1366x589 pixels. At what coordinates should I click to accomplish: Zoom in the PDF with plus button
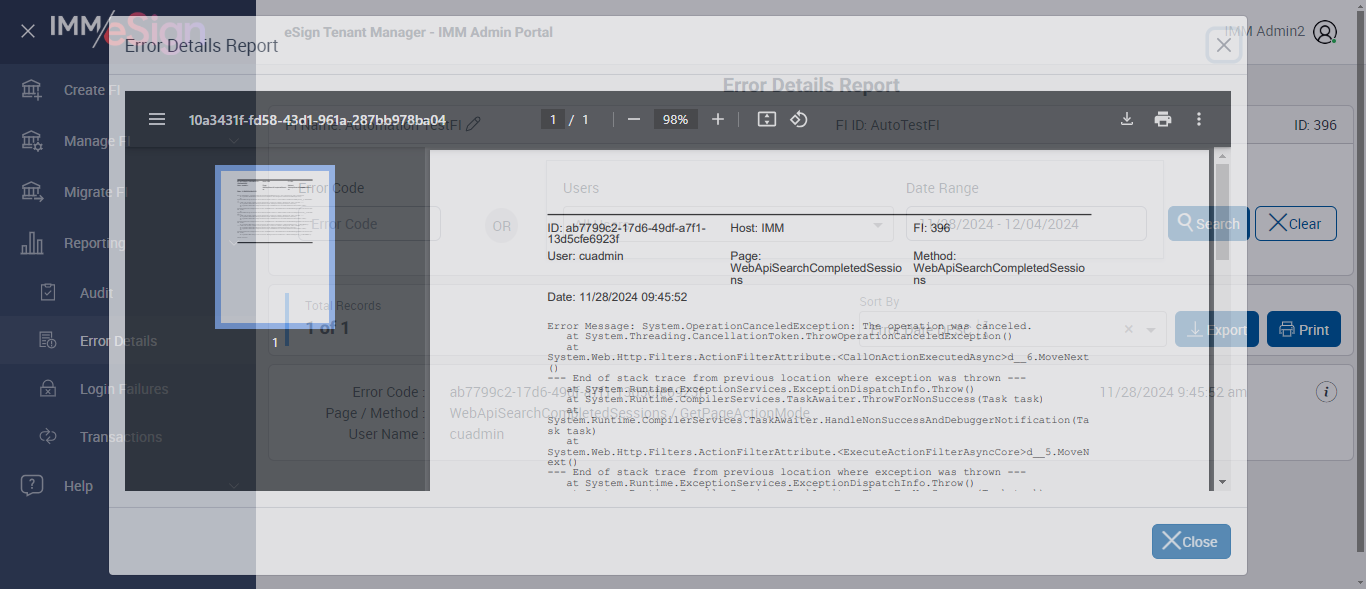718,119
